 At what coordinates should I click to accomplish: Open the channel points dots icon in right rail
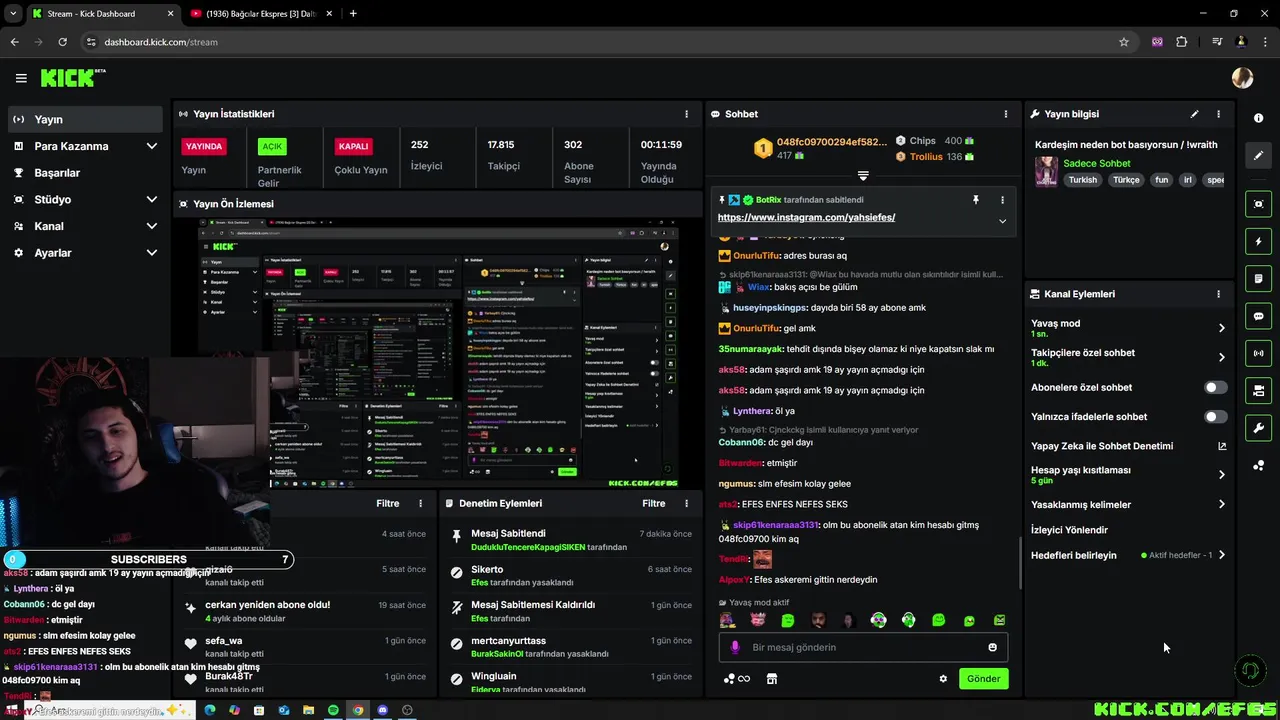click(x=1258, y=466)
